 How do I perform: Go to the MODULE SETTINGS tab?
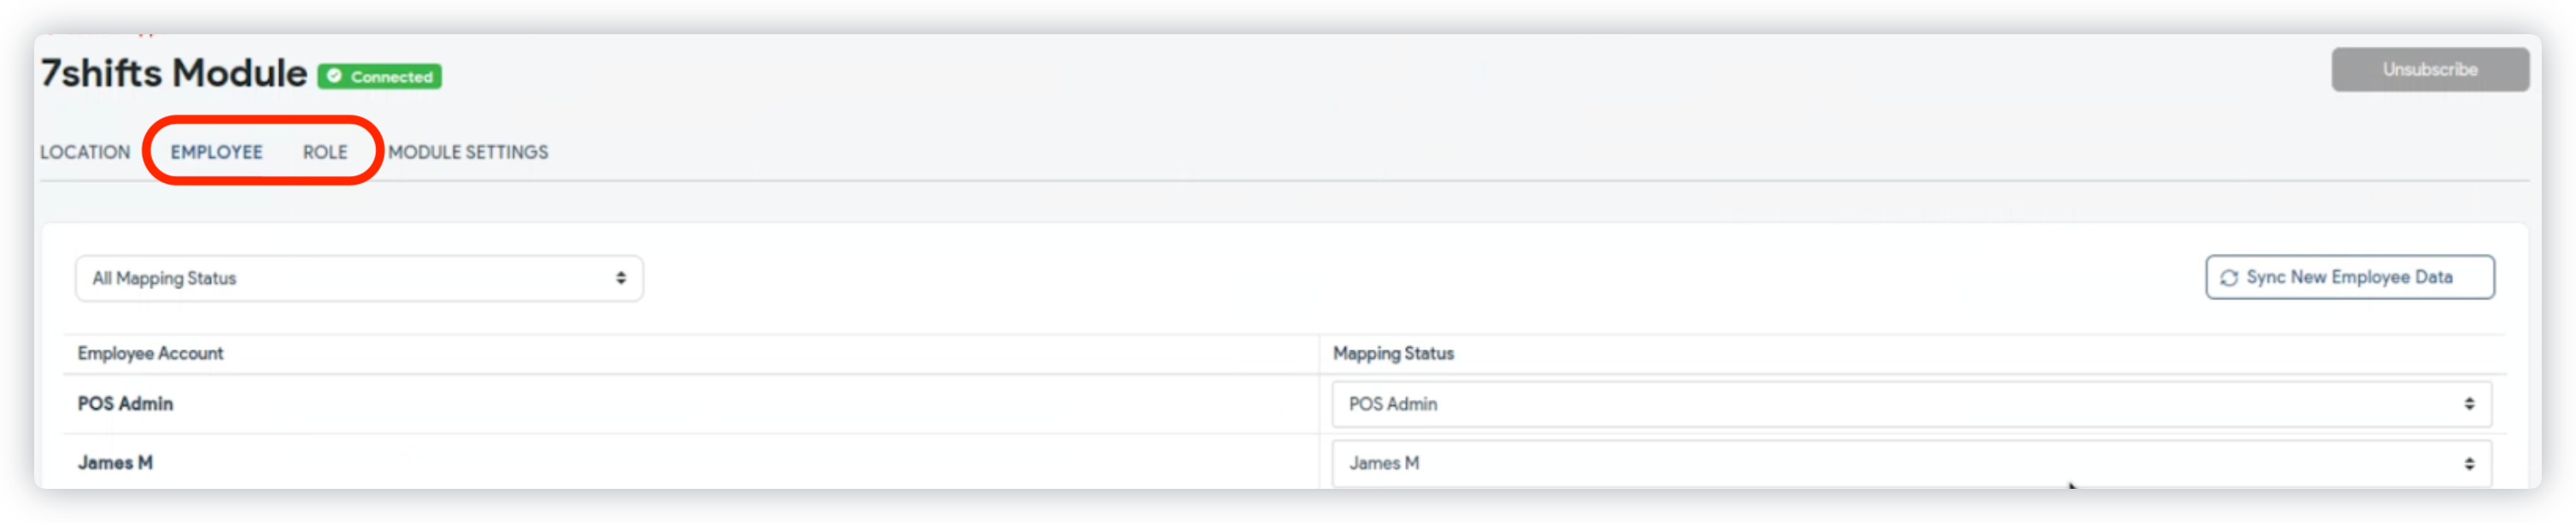click(468, 152)
